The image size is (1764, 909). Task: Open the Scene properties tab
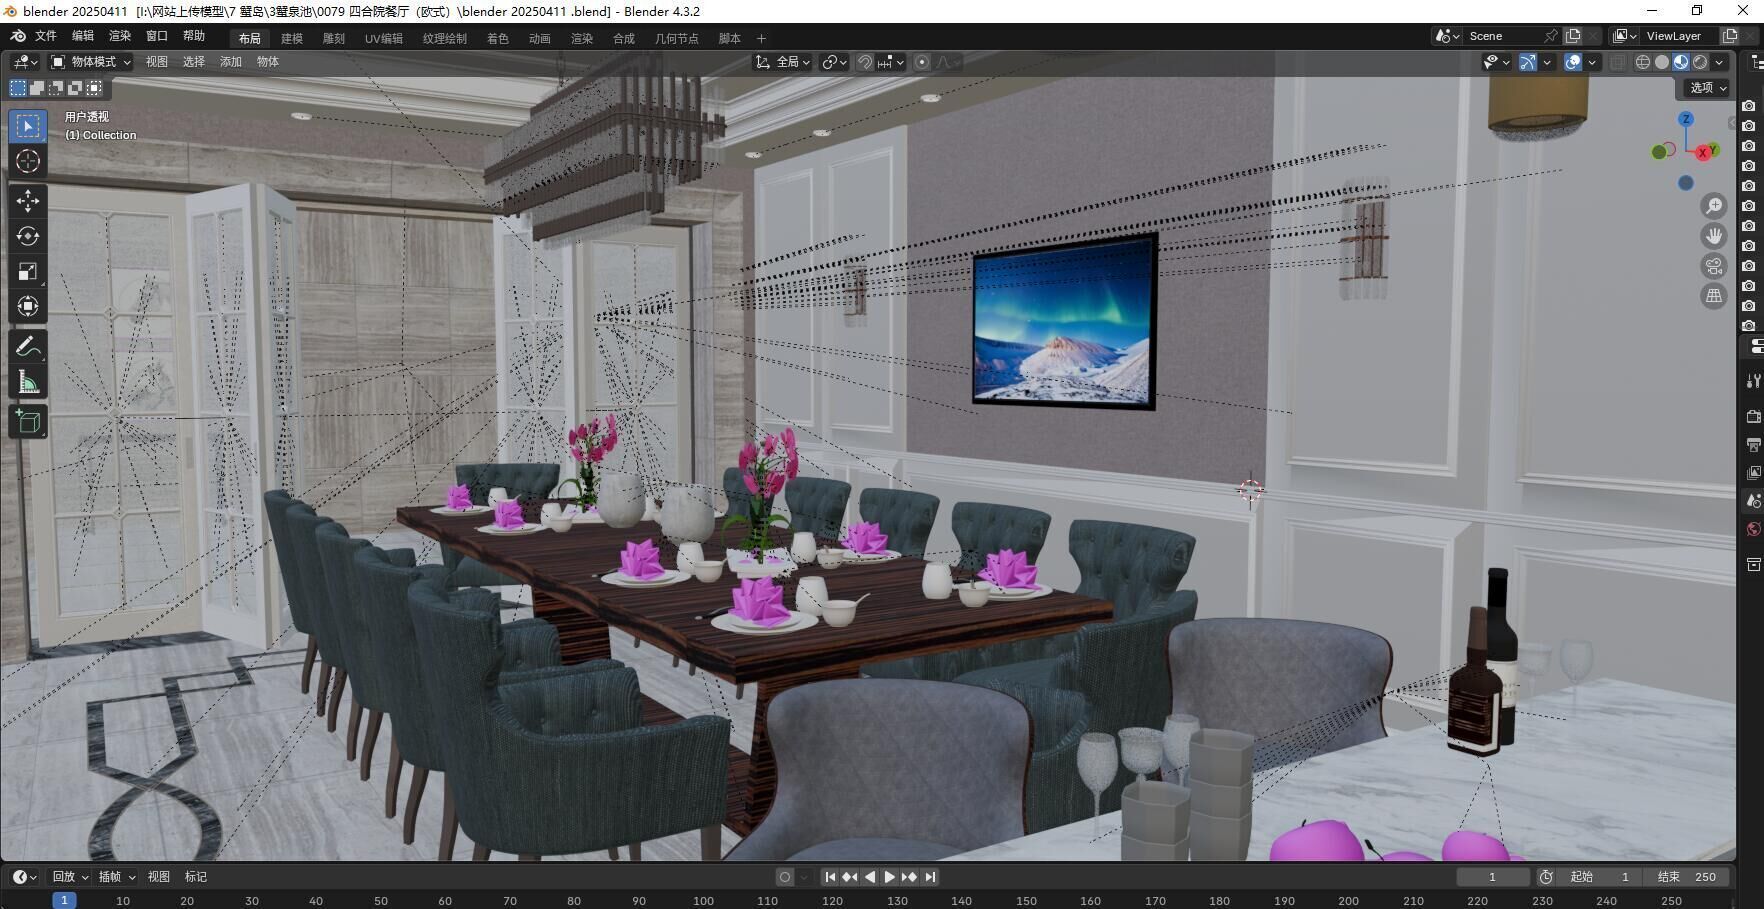point(1753,500)
